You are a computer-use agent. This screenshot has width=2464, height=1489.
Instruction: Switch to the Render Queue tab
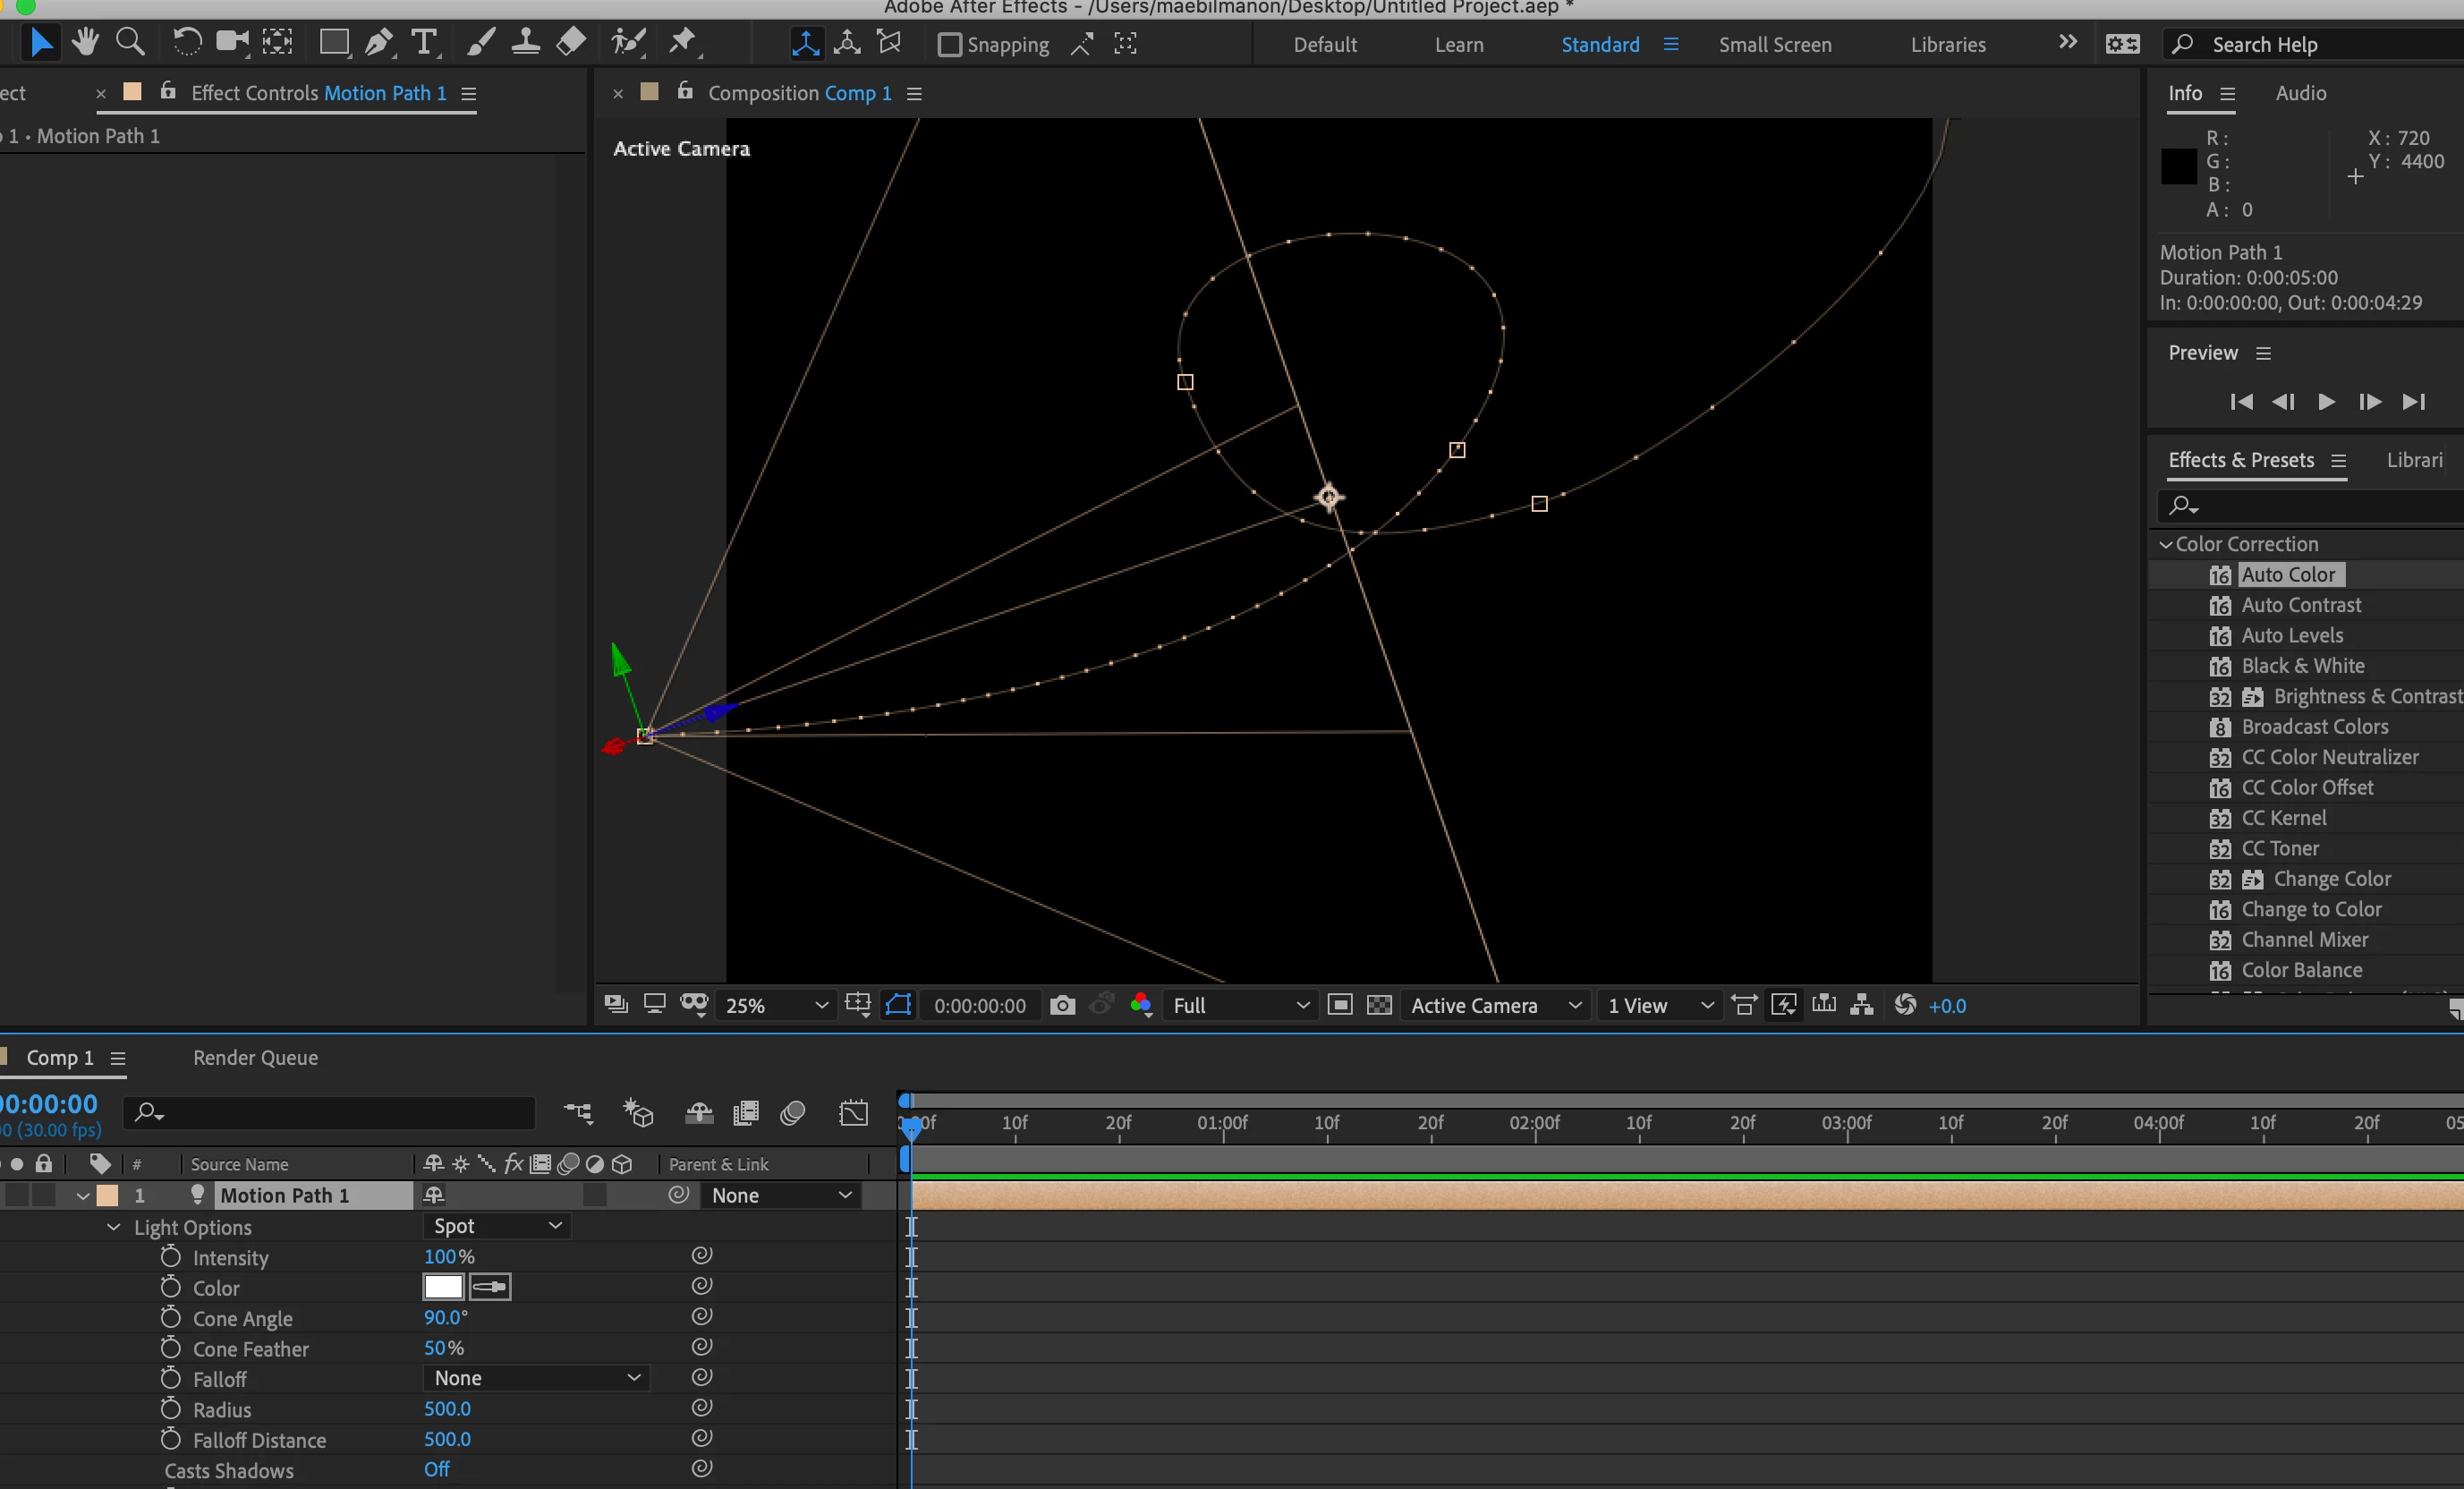[255, 1058]
